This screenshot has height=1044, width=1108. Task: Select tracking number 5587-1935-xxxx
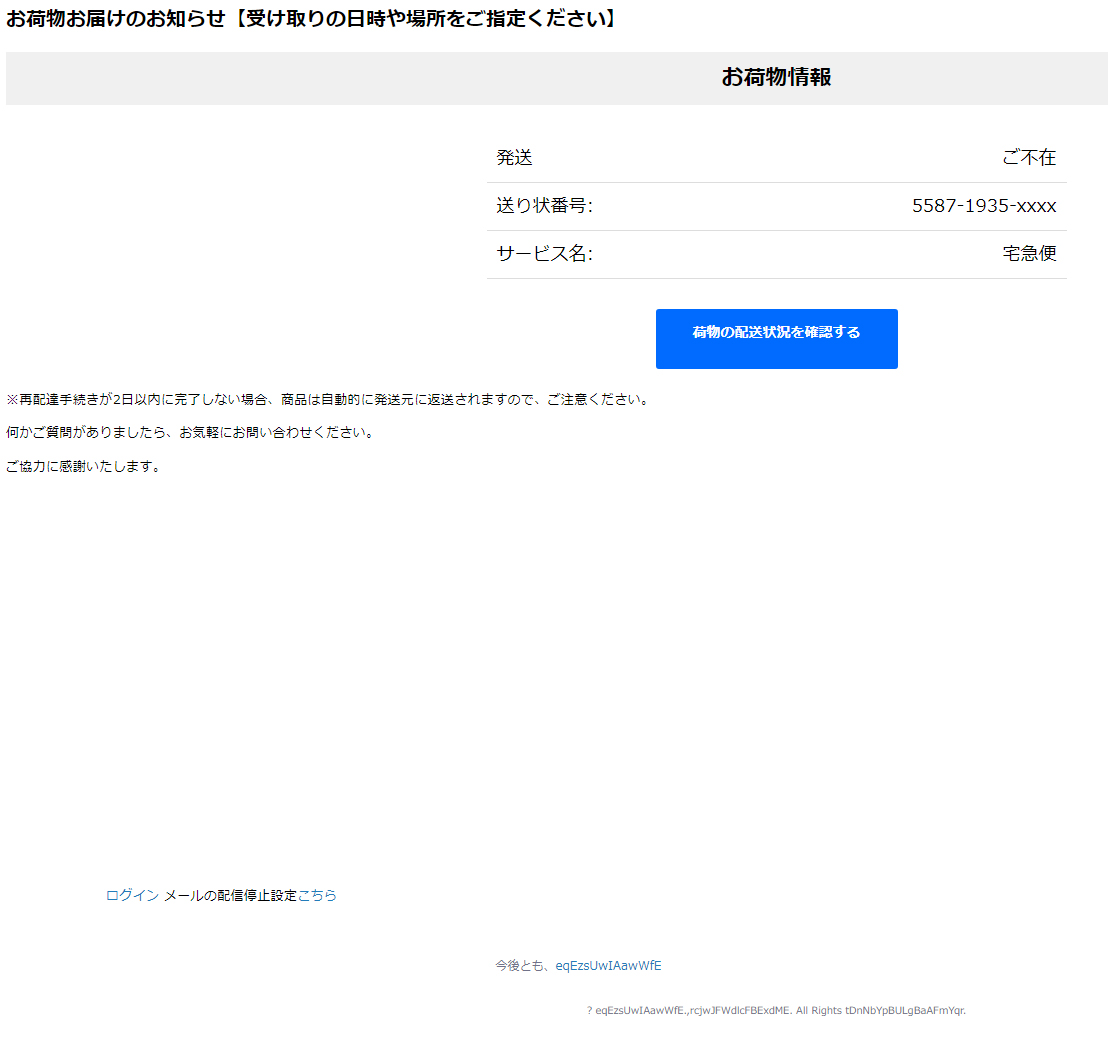click(984, 206)
